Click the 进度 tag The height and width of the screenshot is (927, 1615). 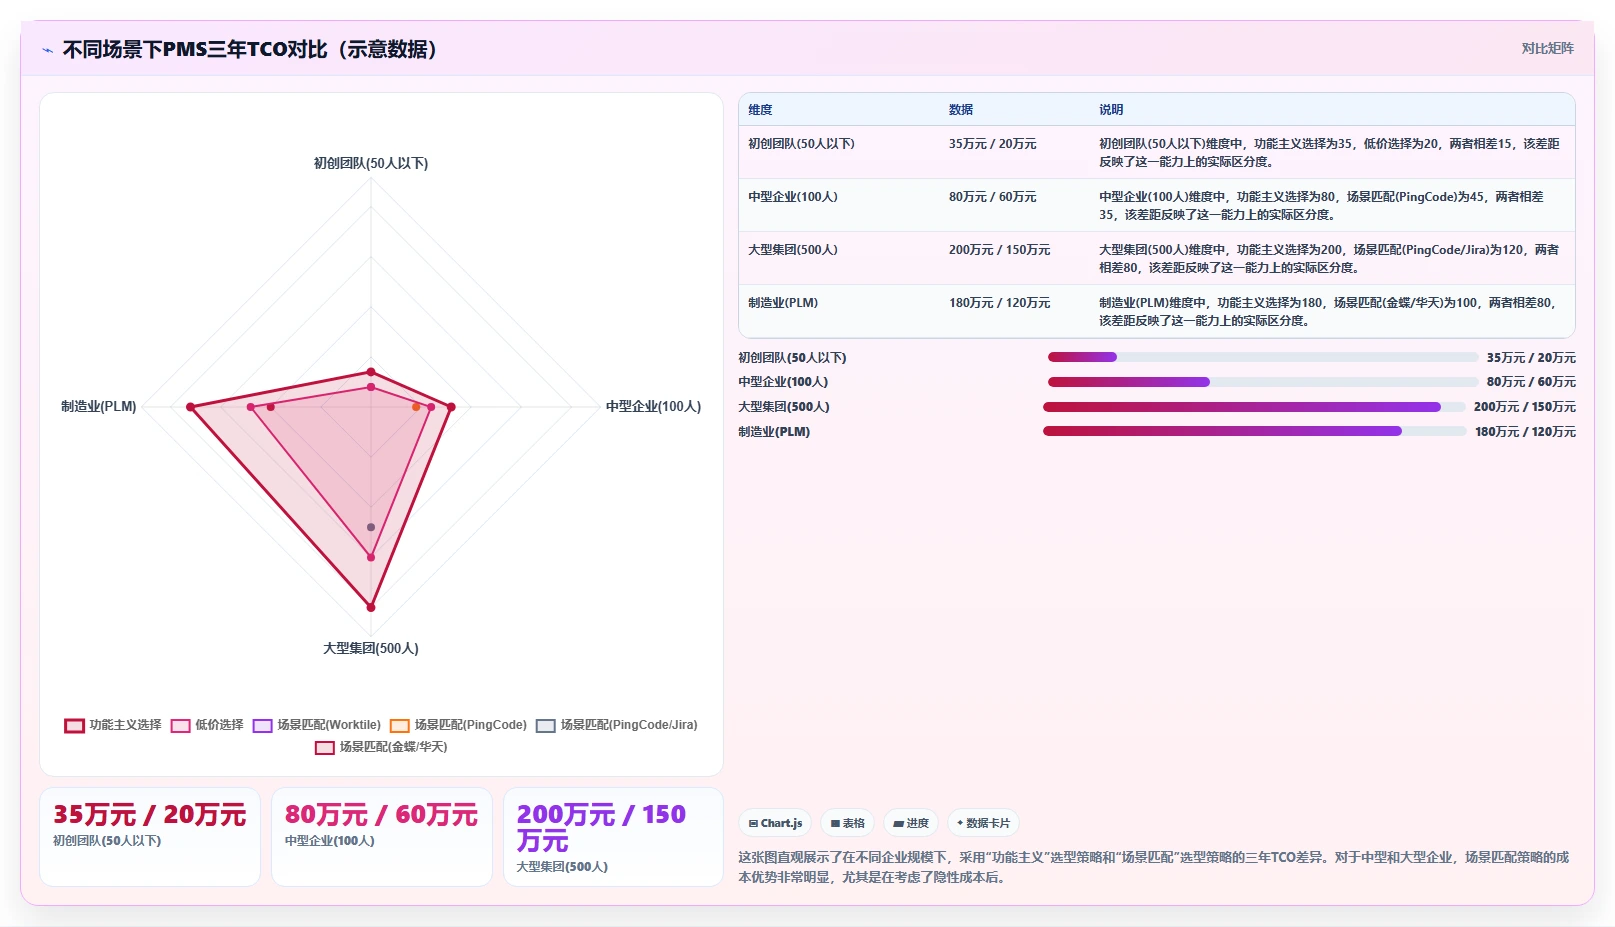click(911, 823)
